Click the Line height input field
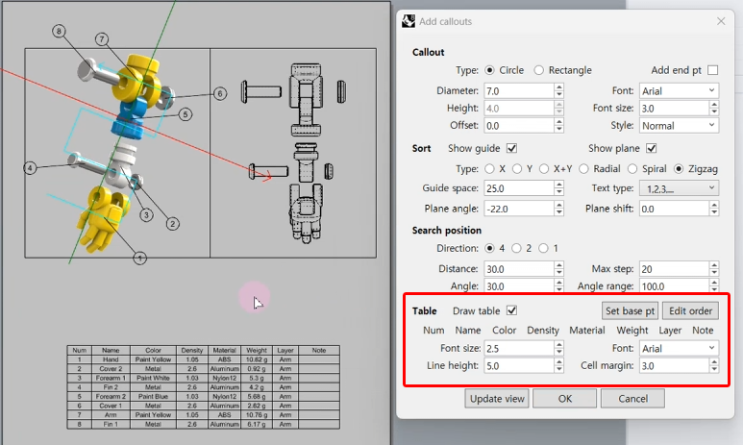This screenshot has height=445, width=743. pyautogui.click(x=519, y=365)
